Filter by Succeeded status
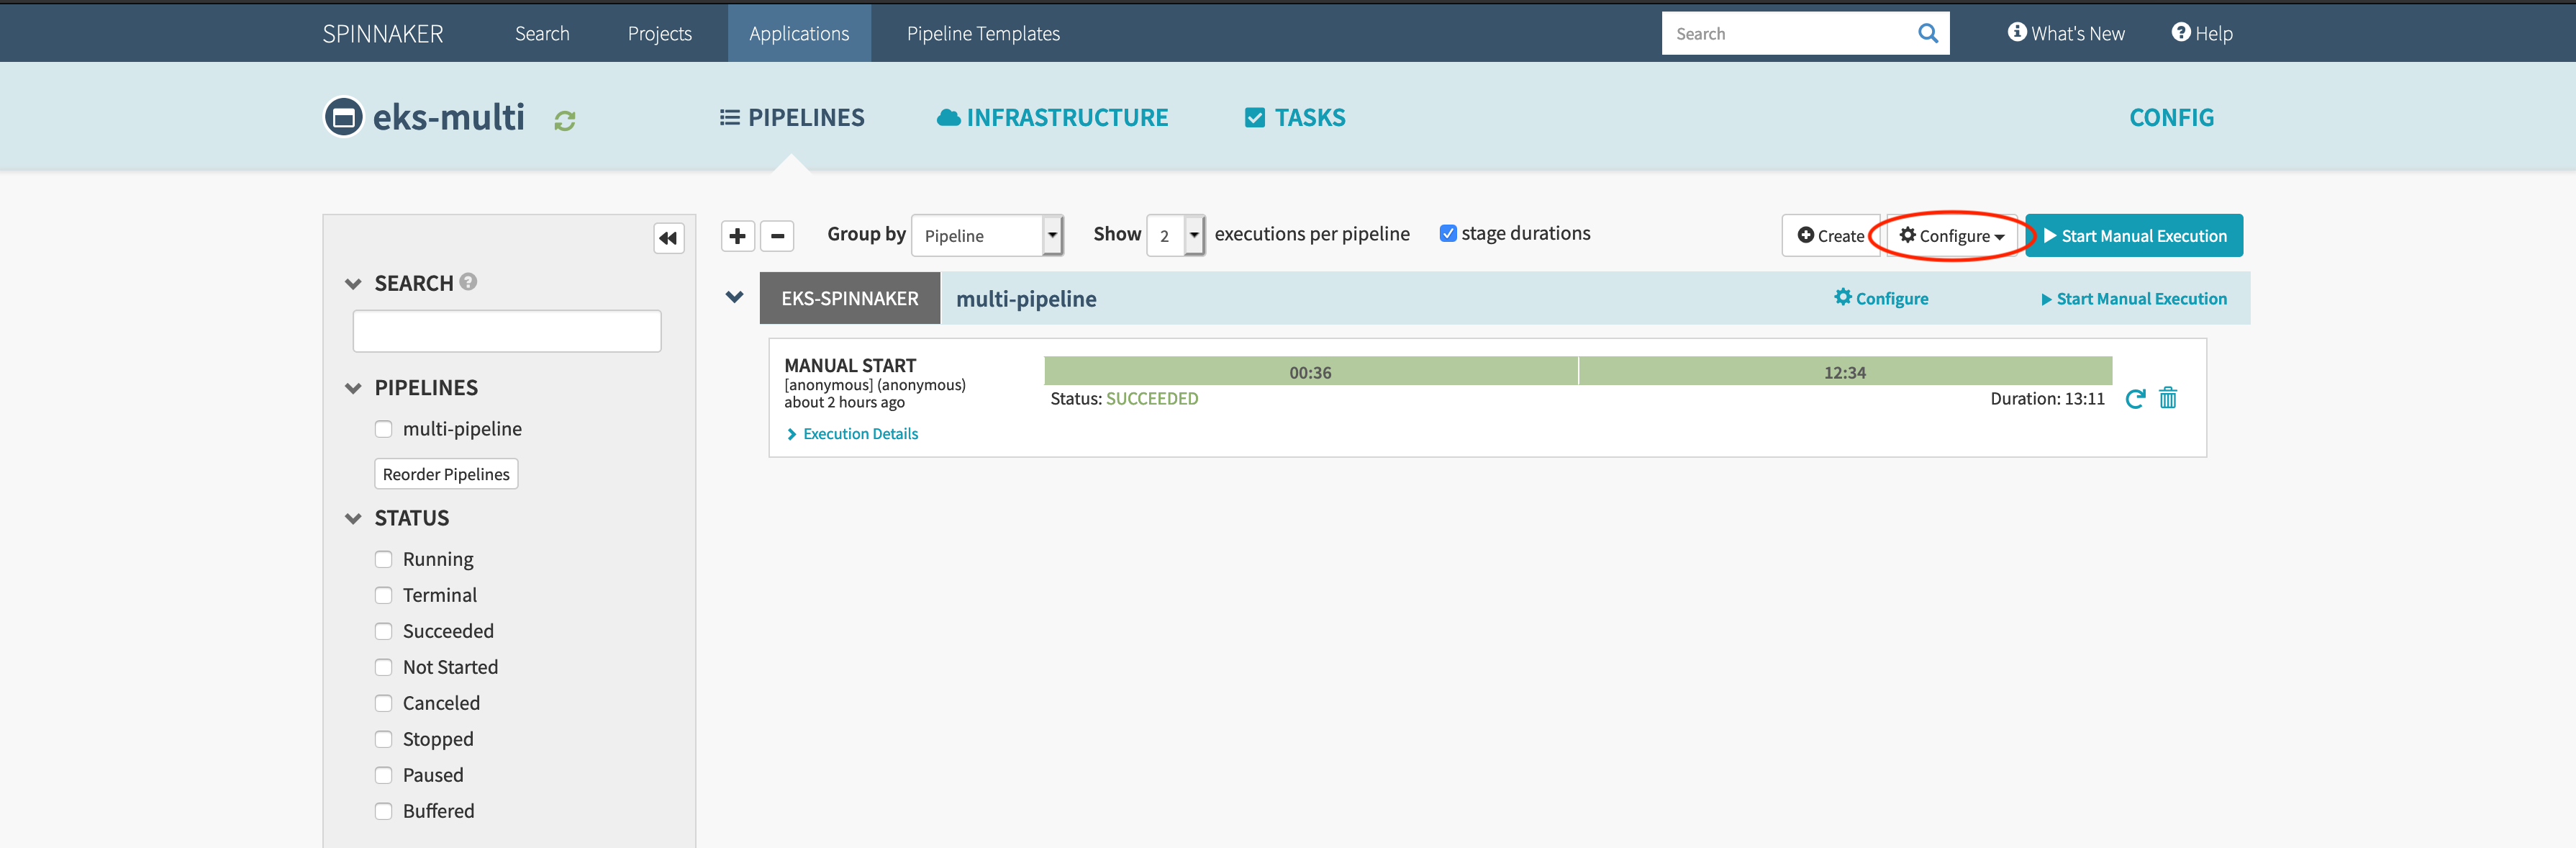Viewport: 2576px width, 848px height. pos(383,631)
